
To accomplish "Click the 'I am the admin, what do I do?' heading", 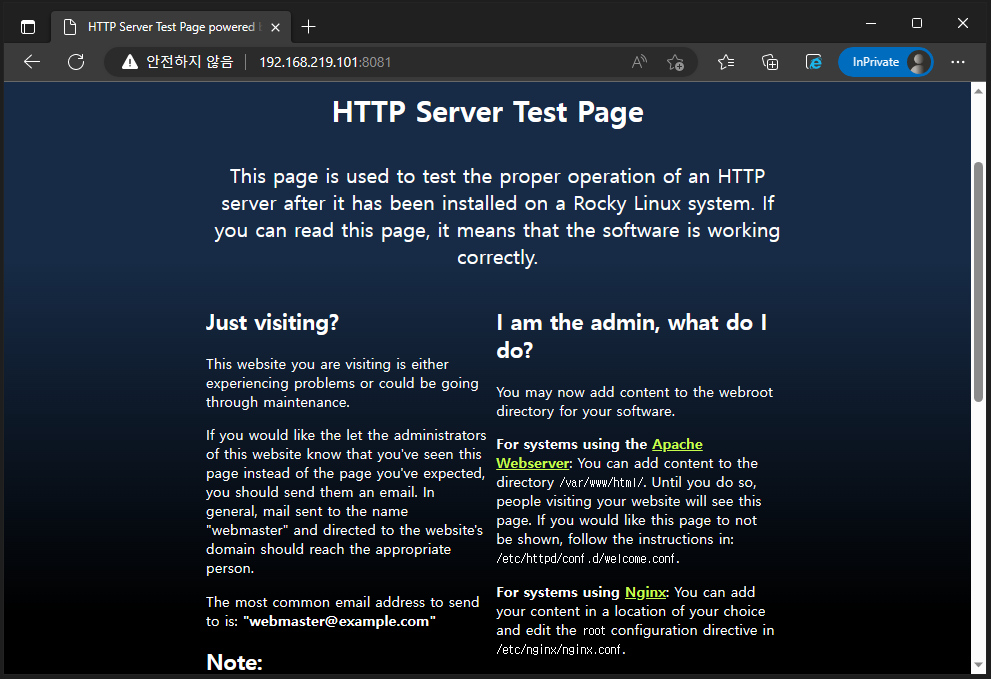I will point(631,336).
